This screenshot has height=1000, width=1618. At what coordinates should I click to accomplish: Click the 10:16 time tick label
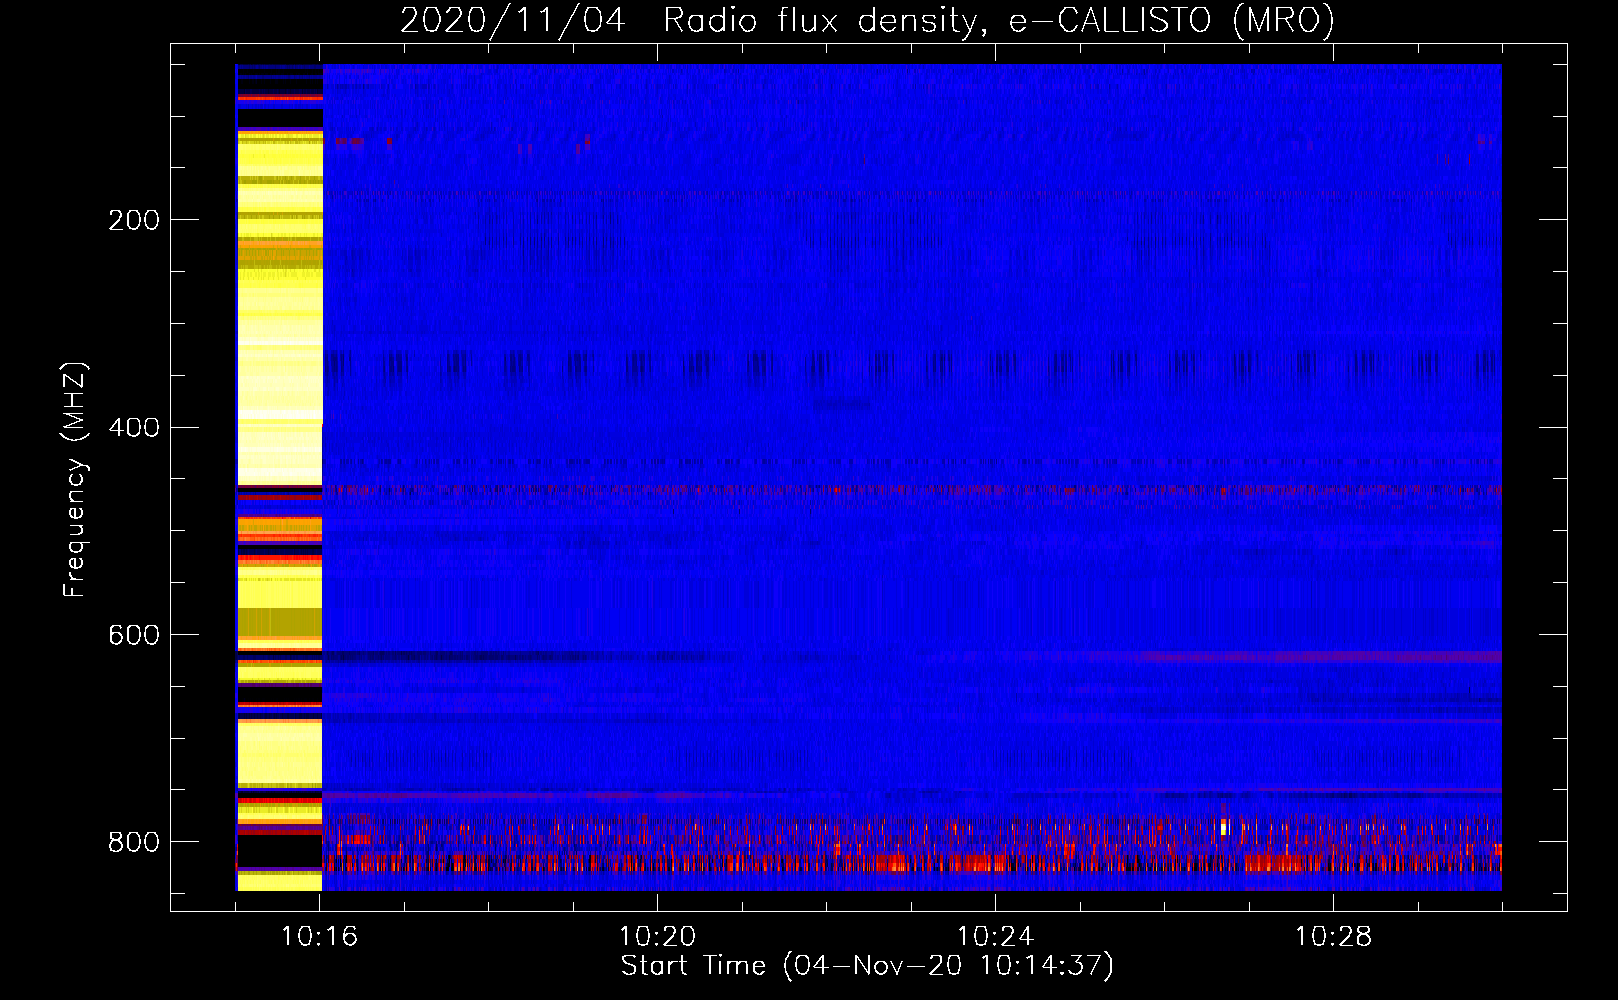click(320, 937)
